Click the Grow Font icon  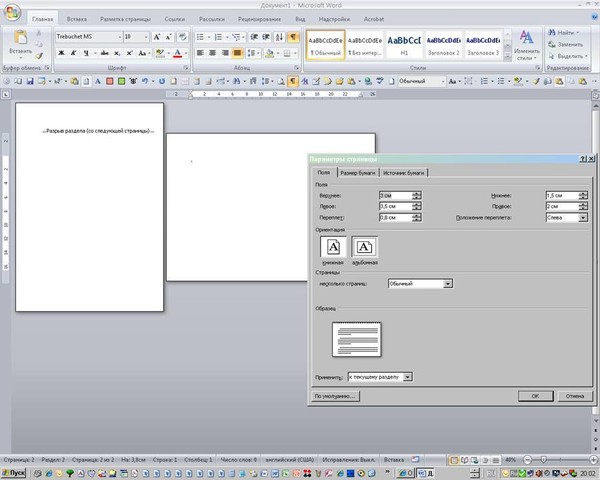pyautogui.click(x=157, y=37)
